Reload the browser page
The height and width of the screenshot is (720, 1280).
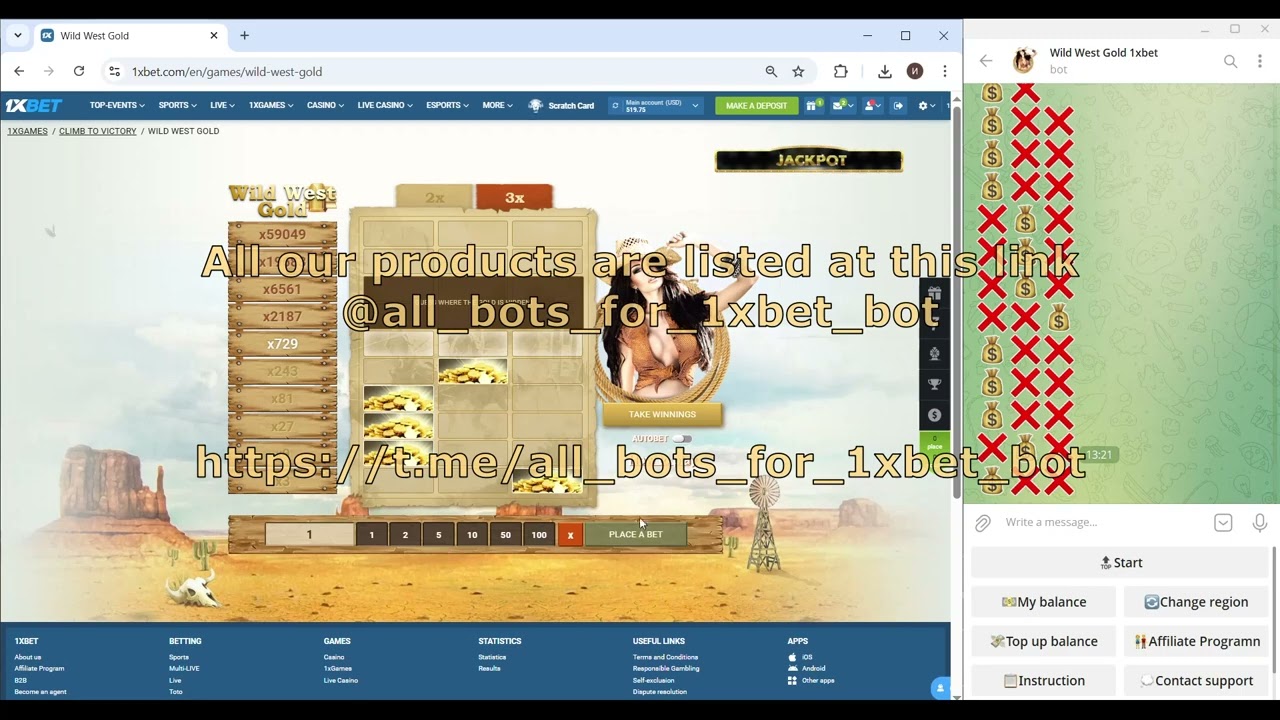[x=79, y=71]
